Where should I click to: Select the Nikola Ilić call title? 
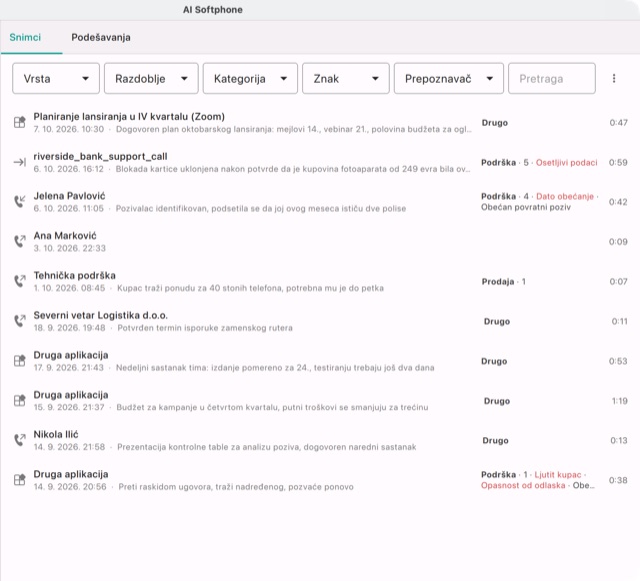pyautogui.click(x=56, y=434)
